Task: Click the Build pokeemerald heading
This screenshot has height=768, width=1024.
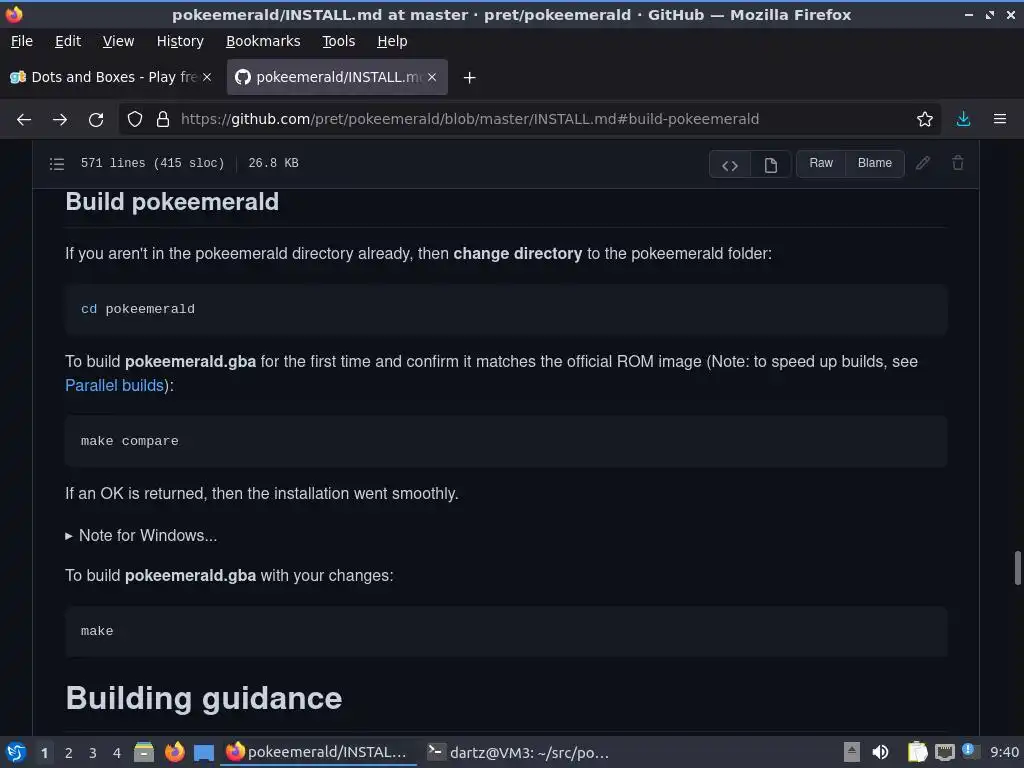Action: 172,202
